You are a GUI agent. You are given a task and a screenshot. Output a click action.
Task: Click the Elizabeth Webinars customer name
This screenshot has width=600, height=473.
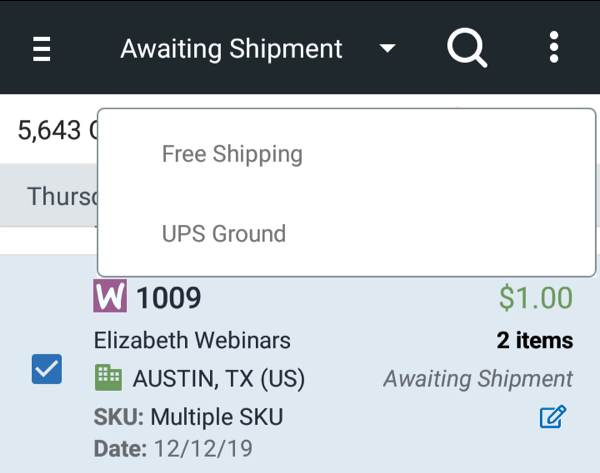click(x=192, y=340)
